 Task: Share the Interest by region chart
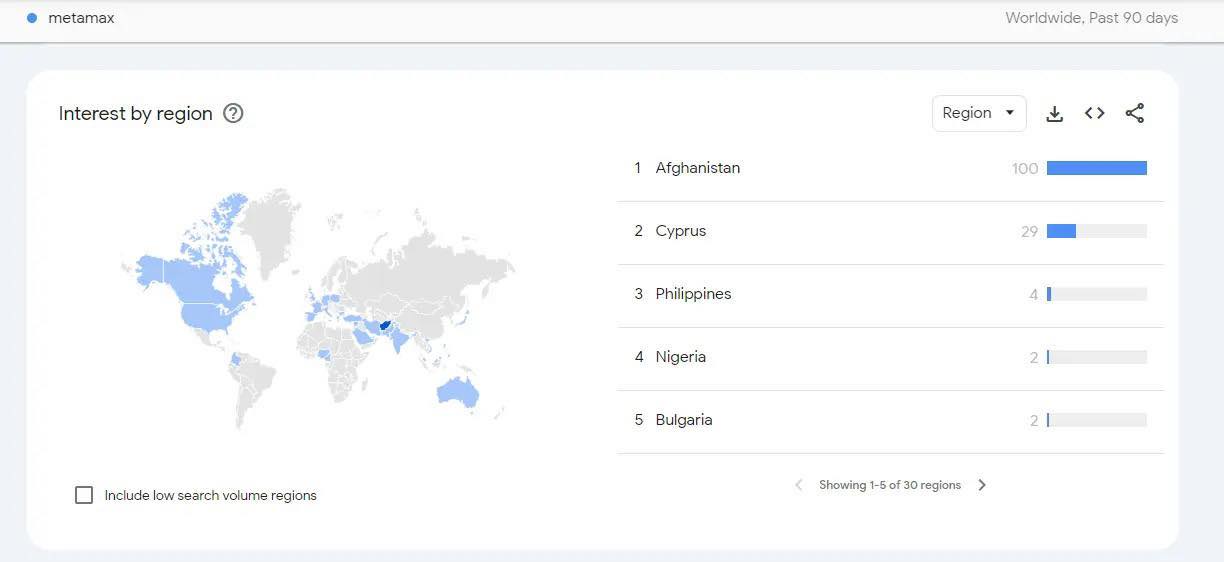point(1134,113)
